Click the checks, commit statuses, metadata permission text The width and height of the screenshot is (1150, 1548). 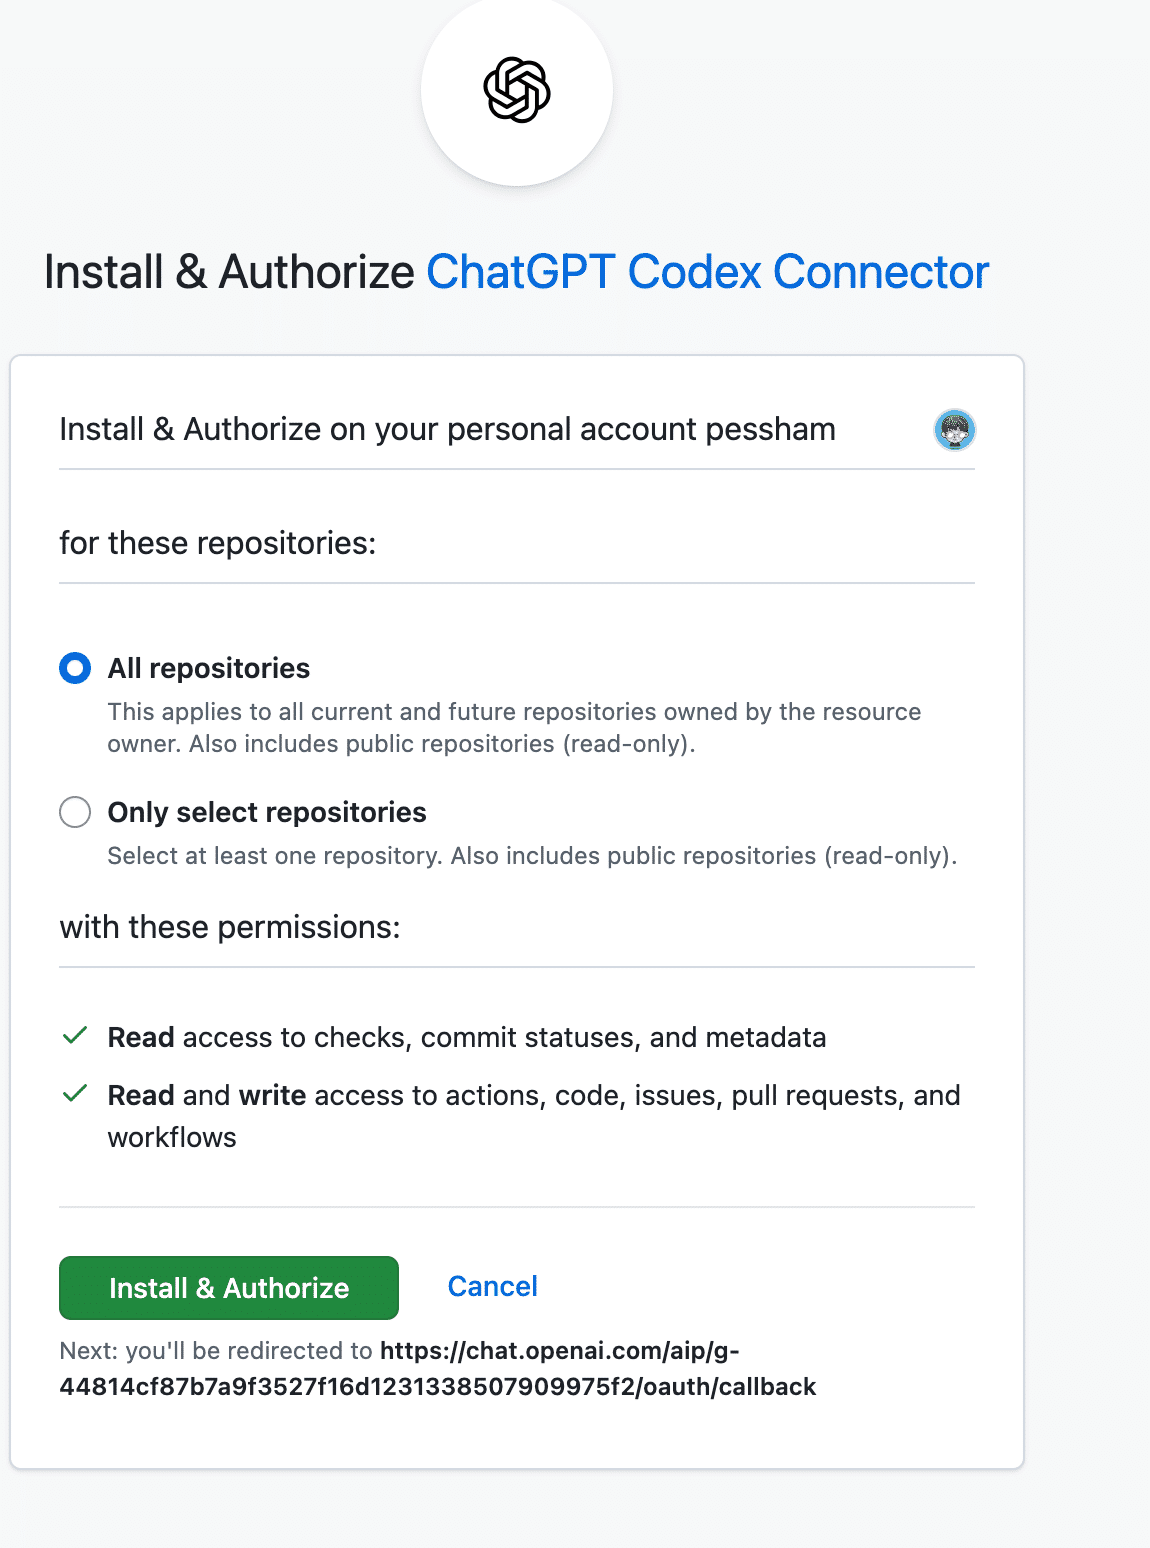(467, 1037)
